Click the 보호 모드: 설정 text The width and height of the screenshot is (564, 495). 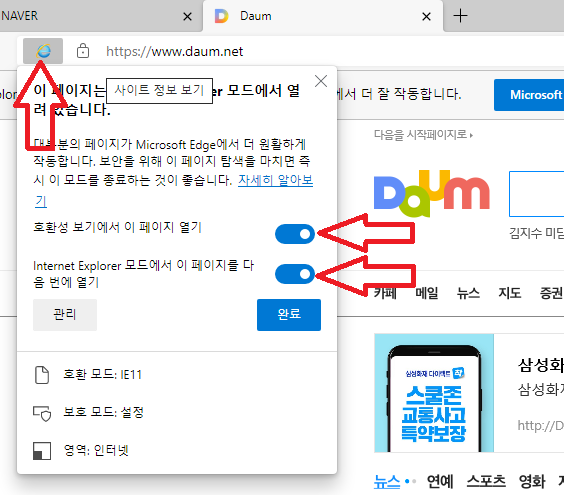point(104,412)
